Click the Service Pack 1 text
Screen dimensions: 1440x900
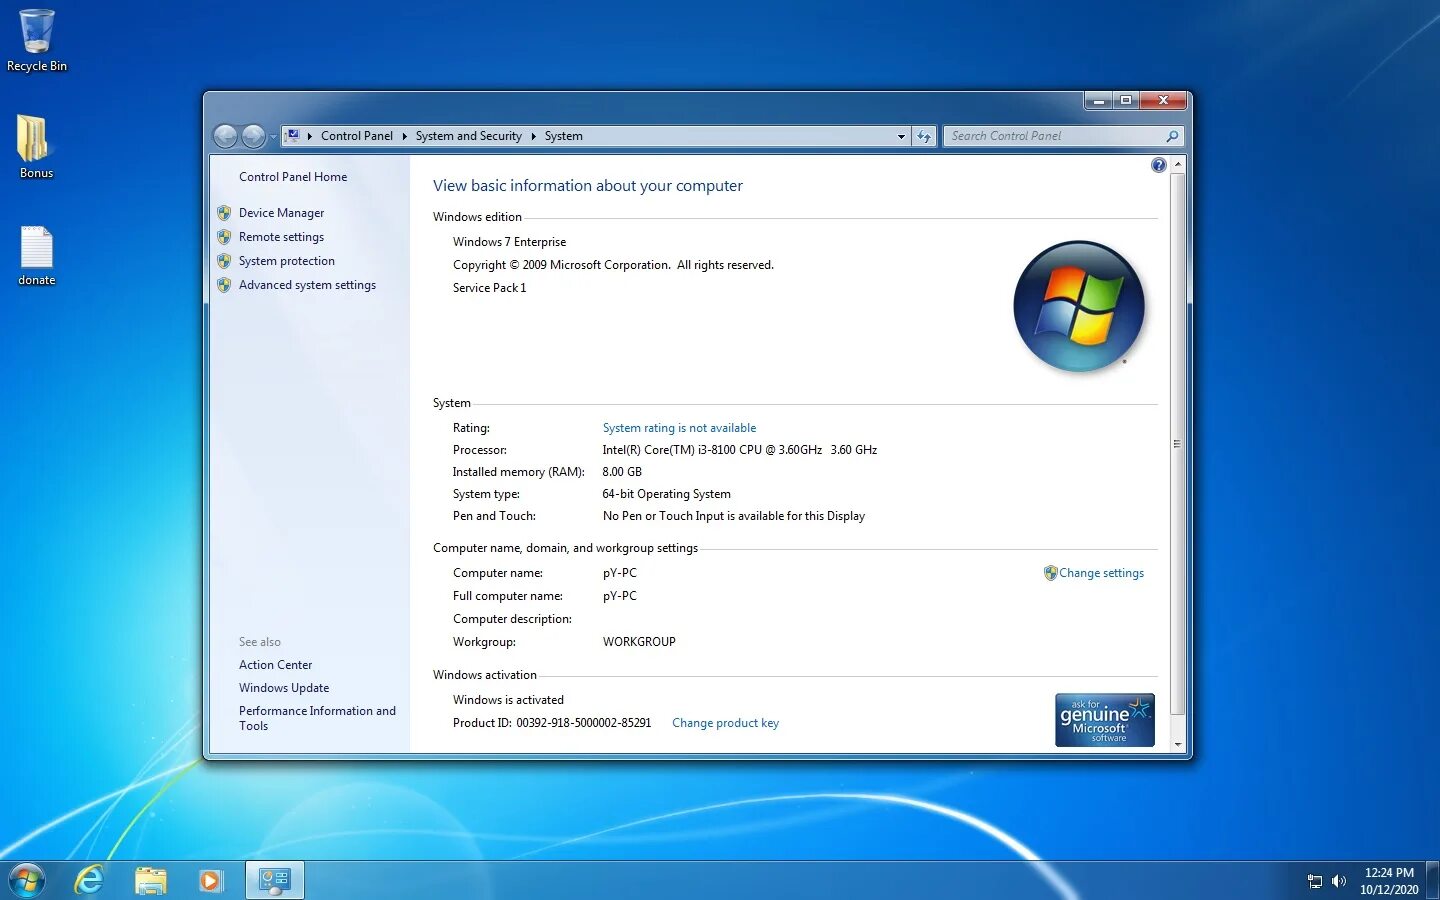coord(489,288)
